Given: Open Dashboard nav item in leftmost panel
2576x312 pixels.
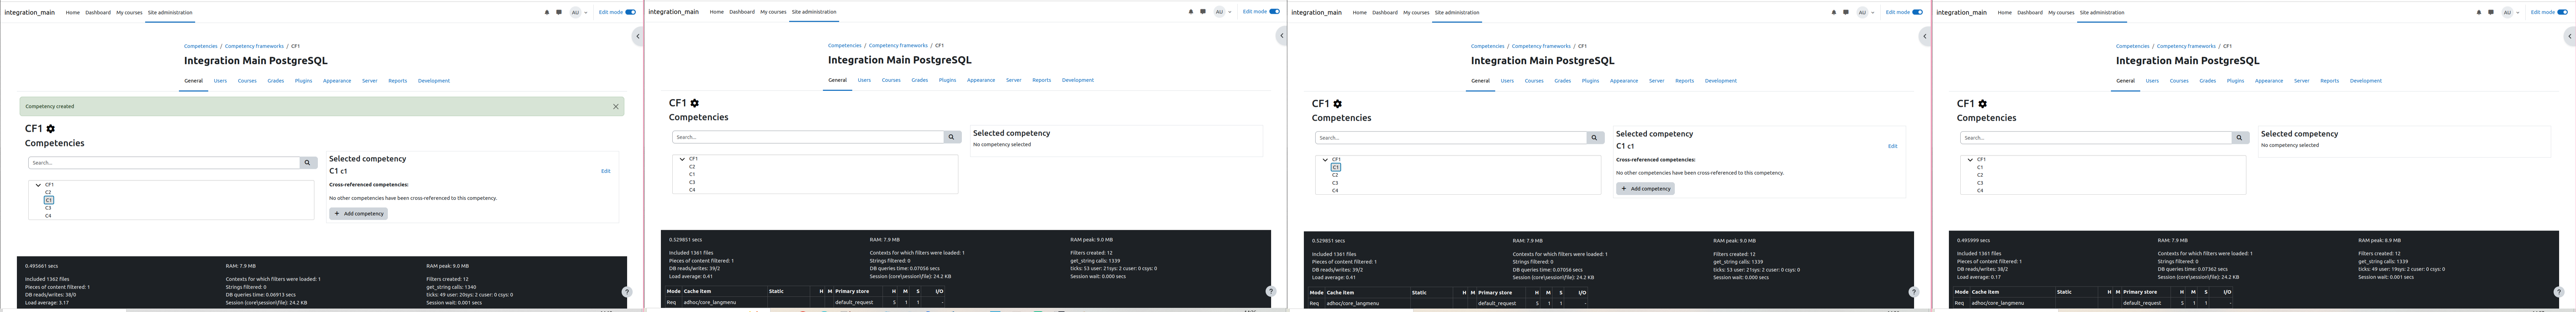Looking at the screenshot, I should click(x=98, y=12).
